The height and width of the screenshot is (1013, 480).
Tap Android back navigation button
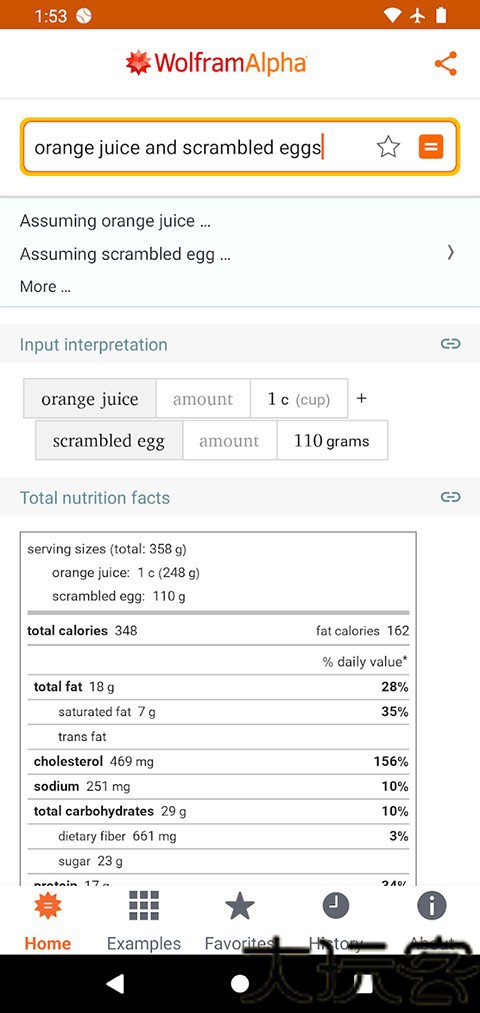116,983
